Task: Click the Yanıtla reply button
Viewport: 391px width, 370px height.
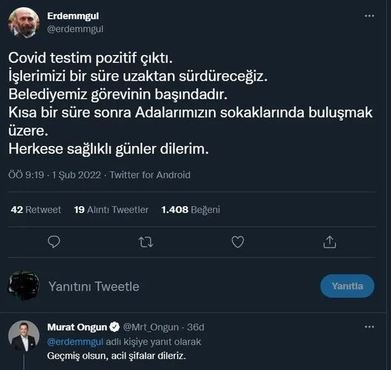Action: tap(347, 286)
